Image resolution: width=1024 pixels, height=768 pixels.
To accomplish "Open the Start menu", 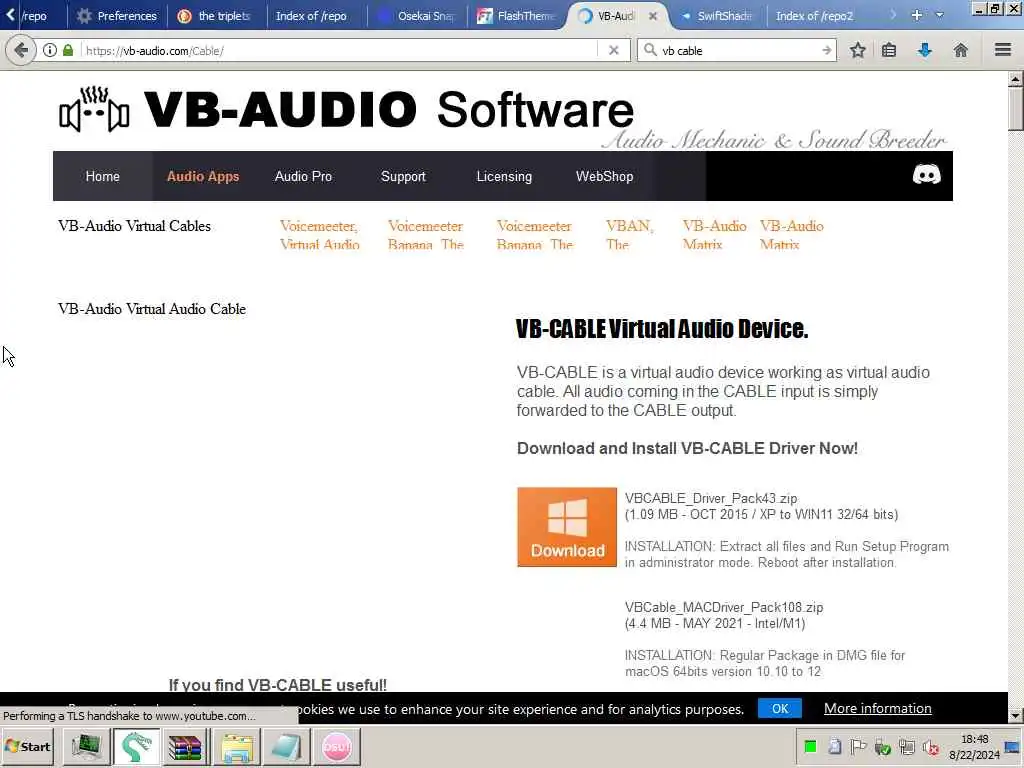I will (x=28, y=746).
